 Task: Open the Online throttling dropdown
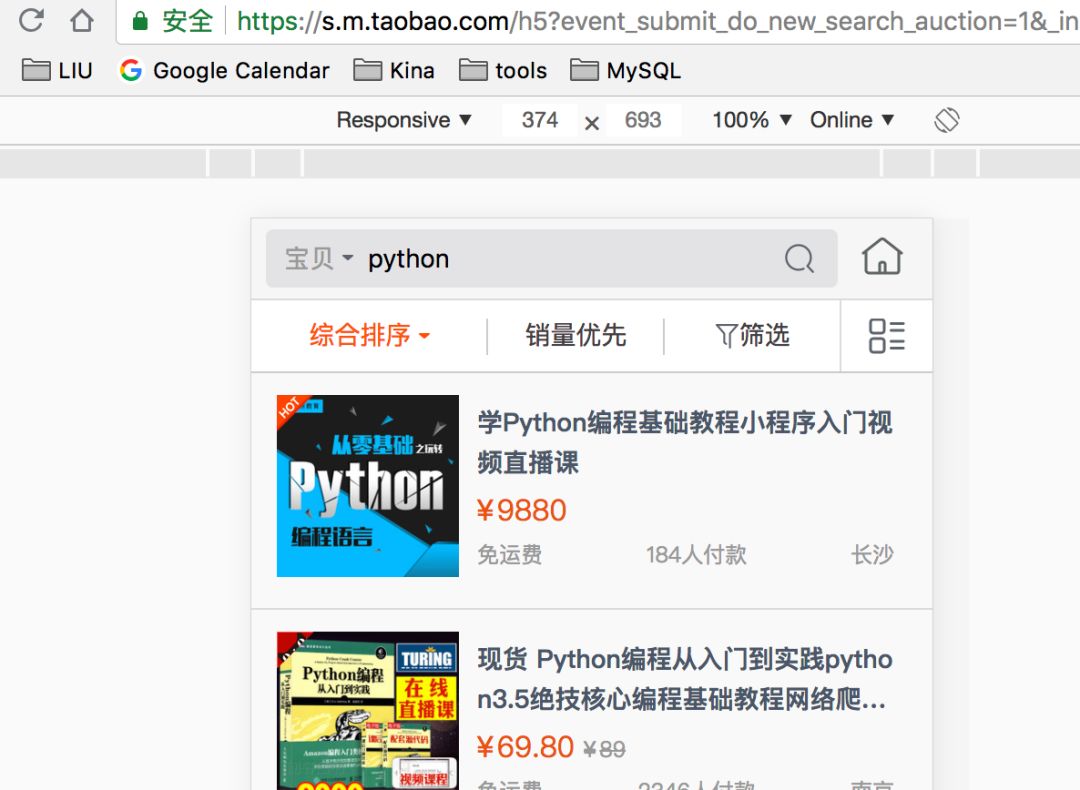(x=852, y=120)
